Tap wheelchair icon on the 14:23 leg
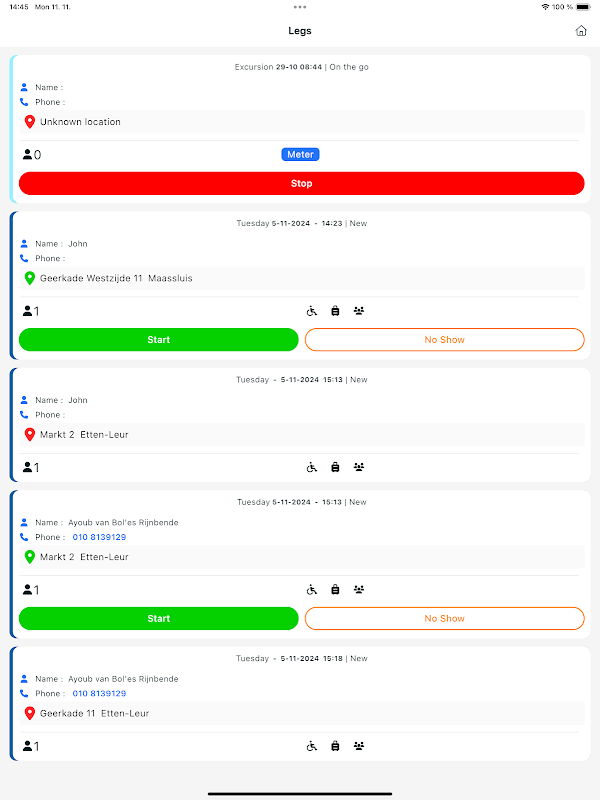This screenshot has height=800, width=600. 312,311
